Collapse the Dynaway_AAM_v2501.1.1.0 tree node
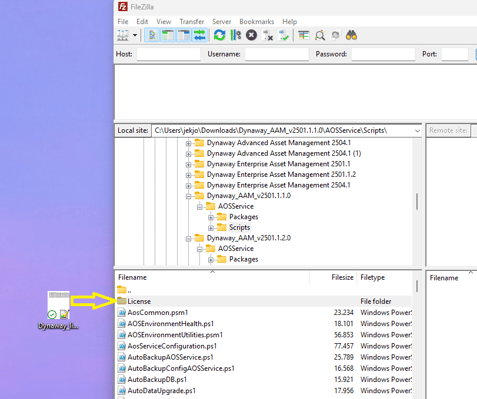This screenshot has height=399, width=477. 188,196
